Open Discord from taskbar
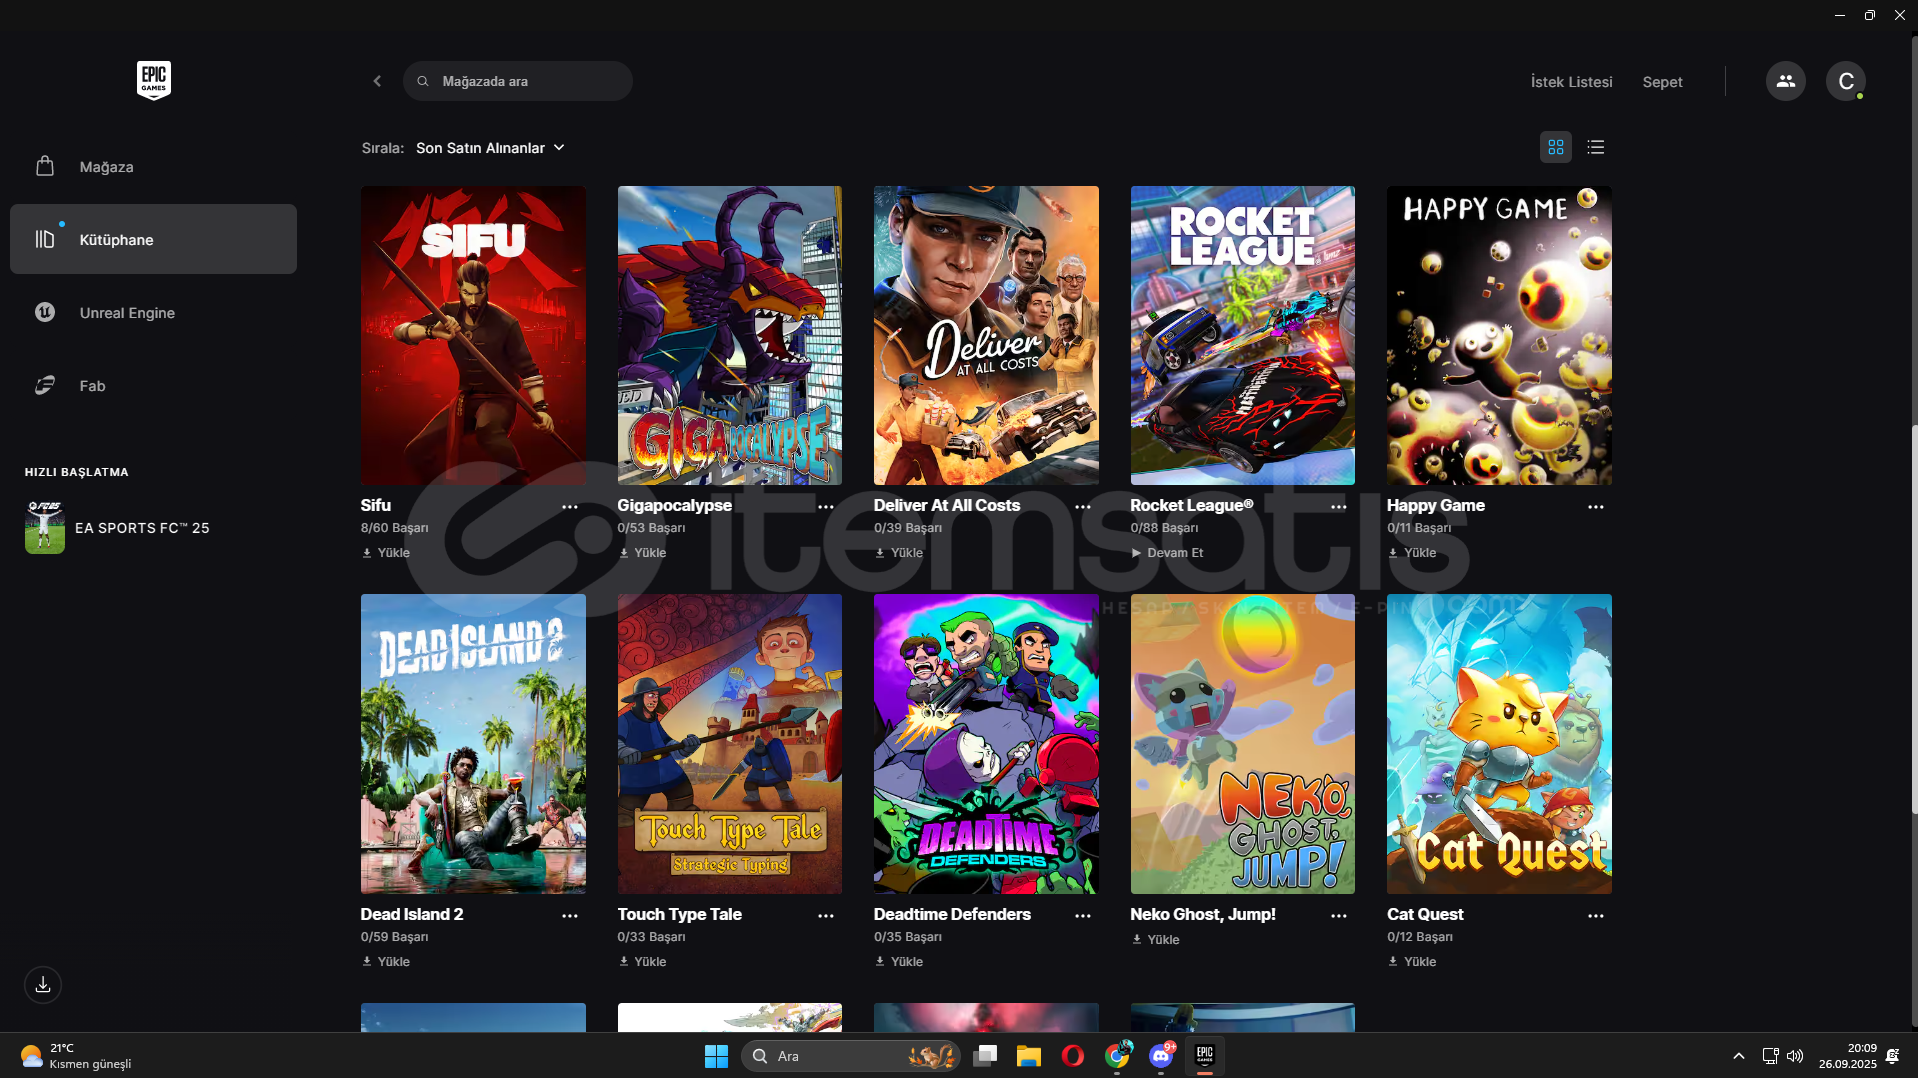The height and width of the screenshot is (1078, 1918). [x=1161, y=1056]
